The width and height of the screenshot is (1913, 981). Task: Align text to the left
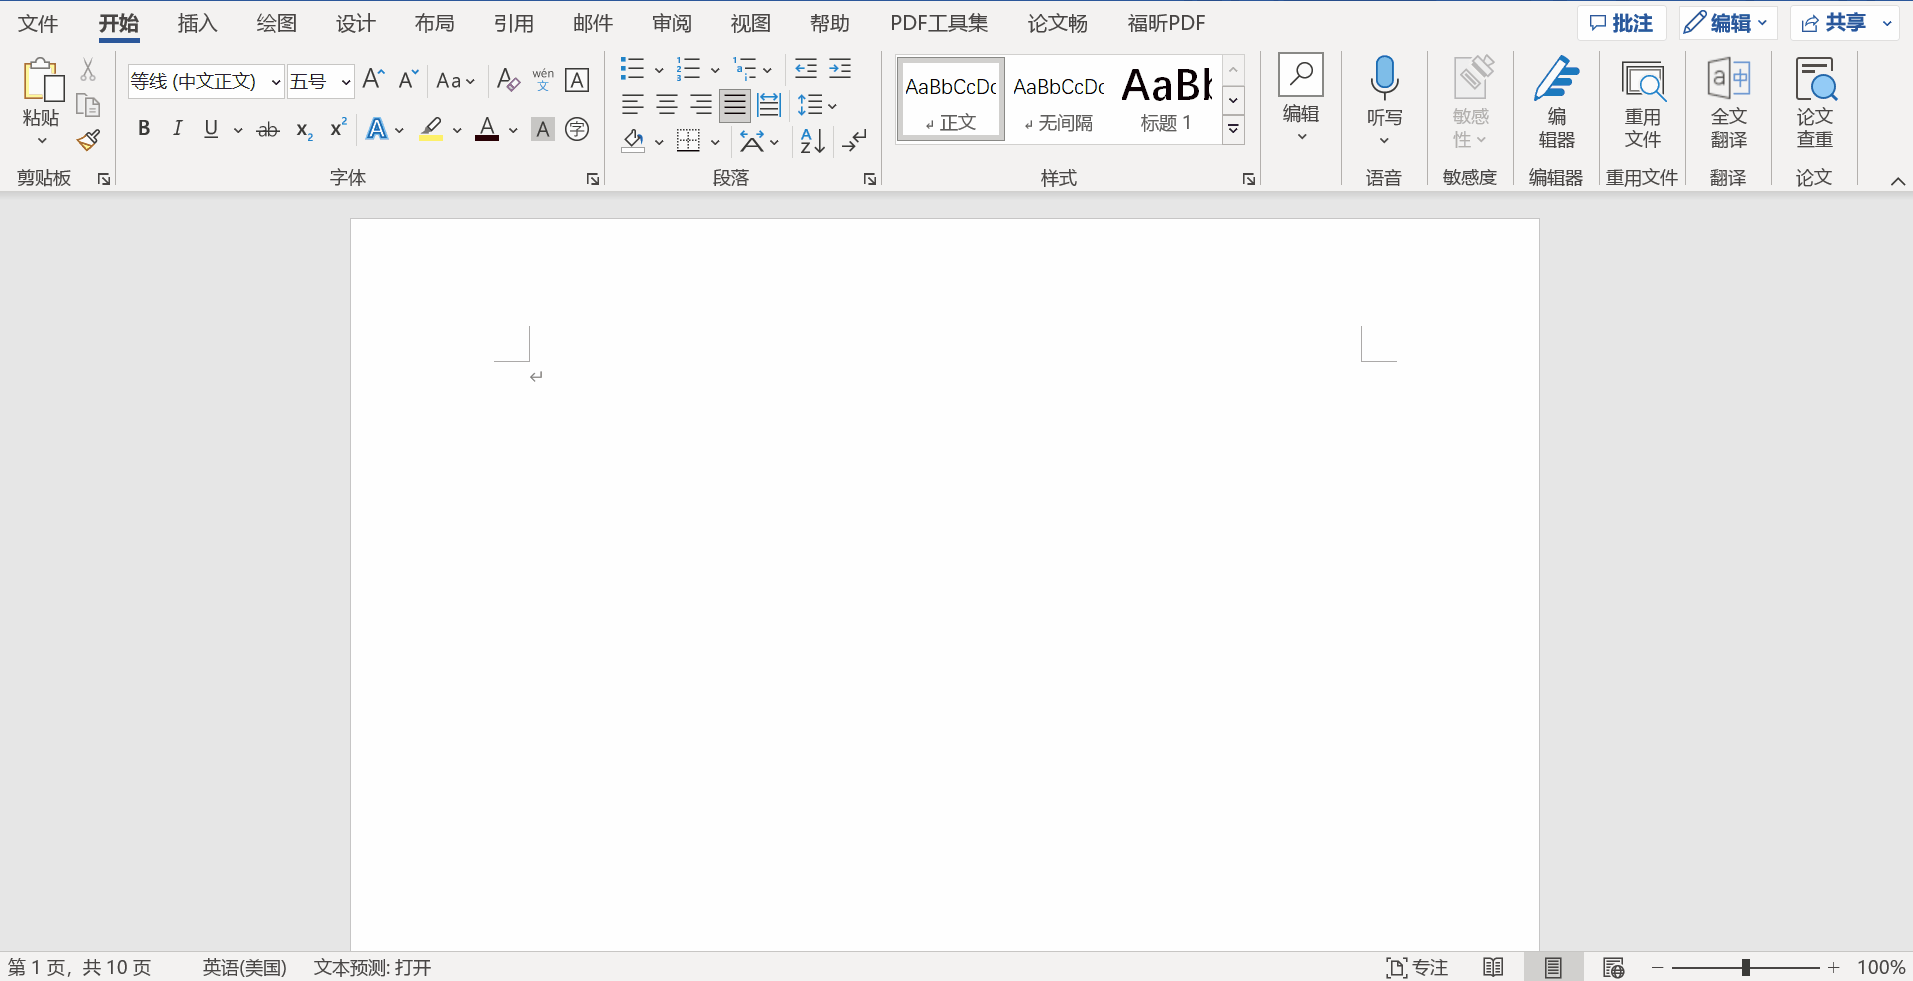(633, 105)
